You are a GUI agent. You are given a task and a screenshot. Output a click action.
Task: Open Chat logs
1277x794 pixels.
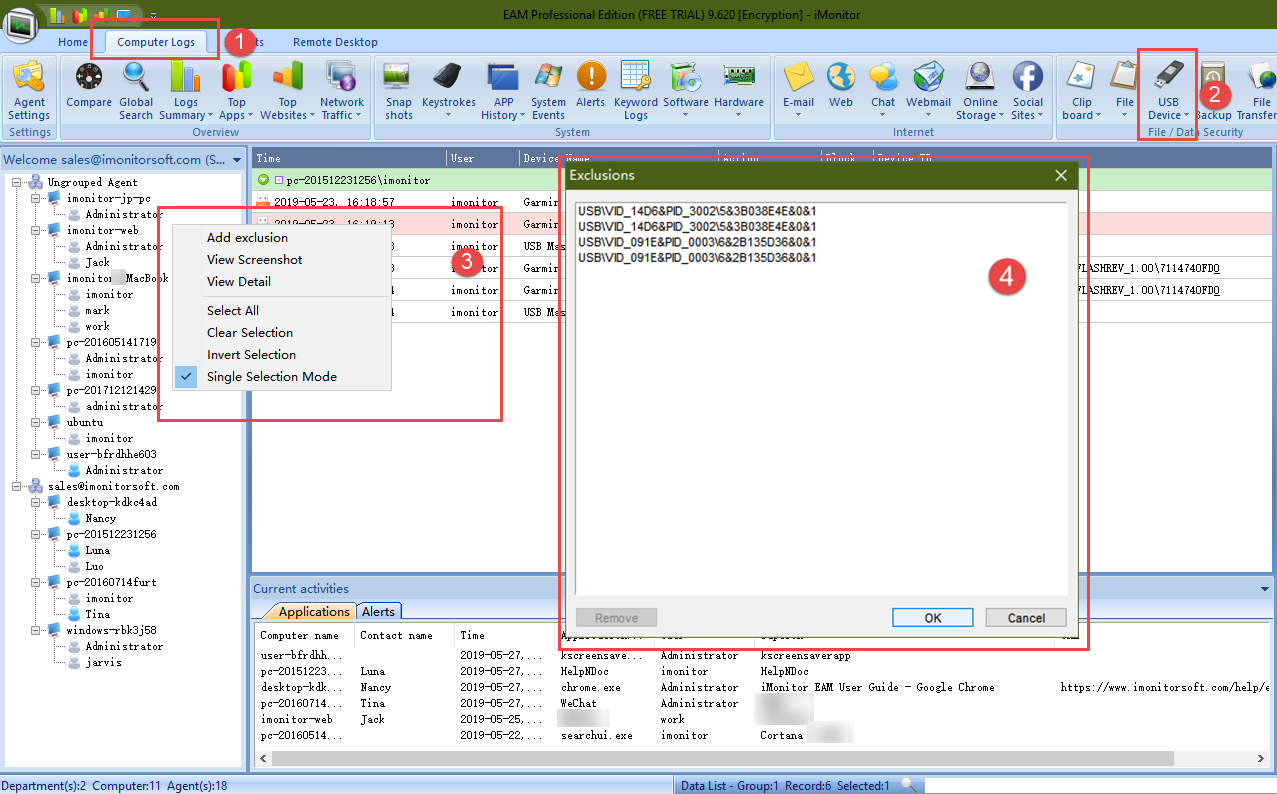(x=883, y=90)
